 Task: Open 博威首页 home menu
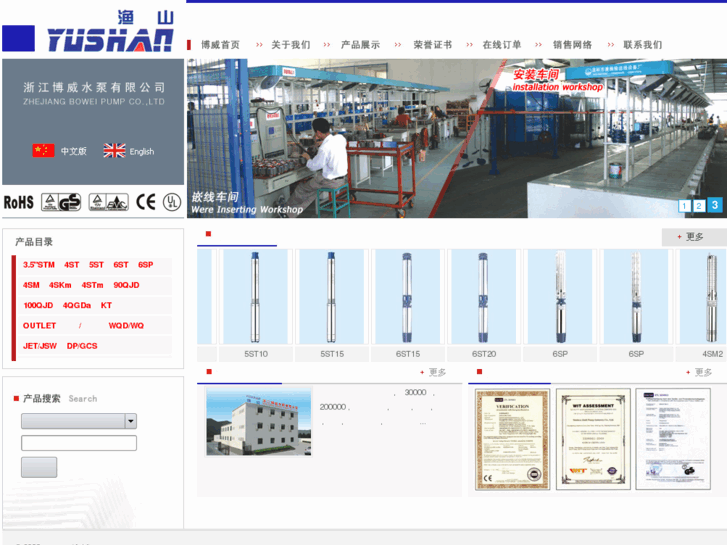[x=220, y=45]
